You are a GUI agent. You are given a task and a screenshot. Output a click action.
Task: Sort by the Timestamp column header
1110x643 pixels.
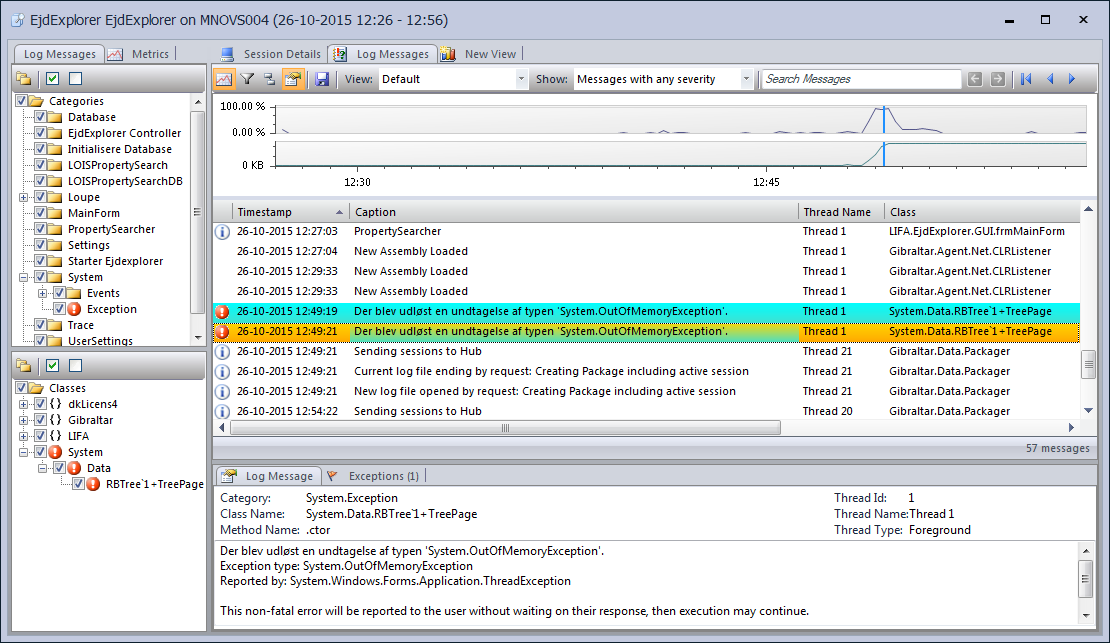tap(290, 212)
